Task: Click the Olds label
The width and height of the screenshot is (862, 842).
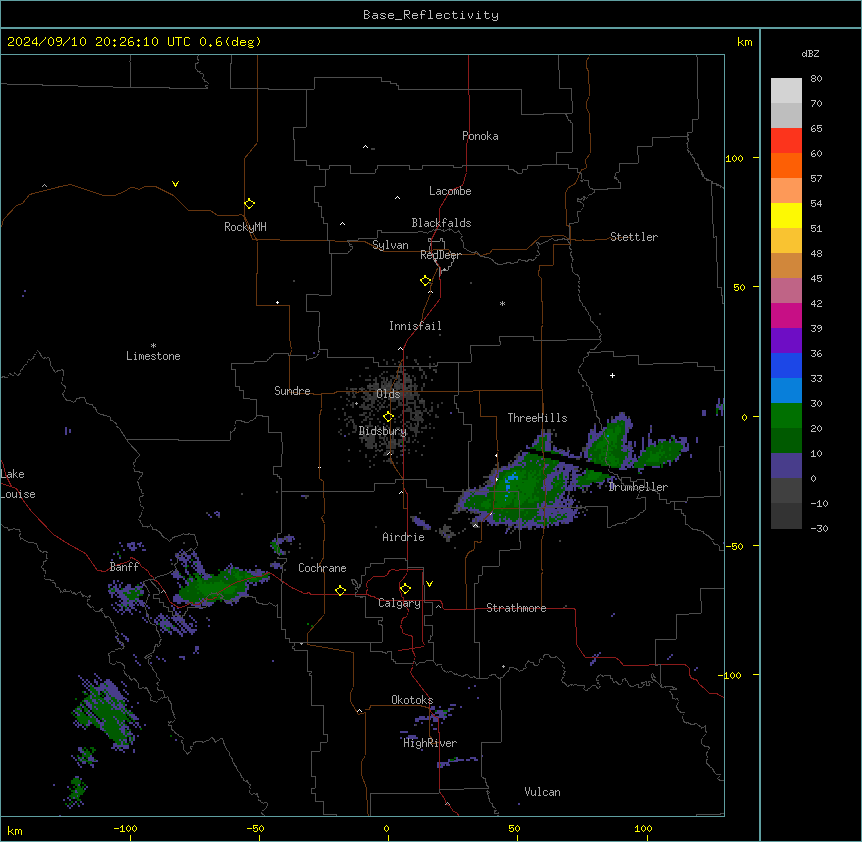Action: click(388, 394)
